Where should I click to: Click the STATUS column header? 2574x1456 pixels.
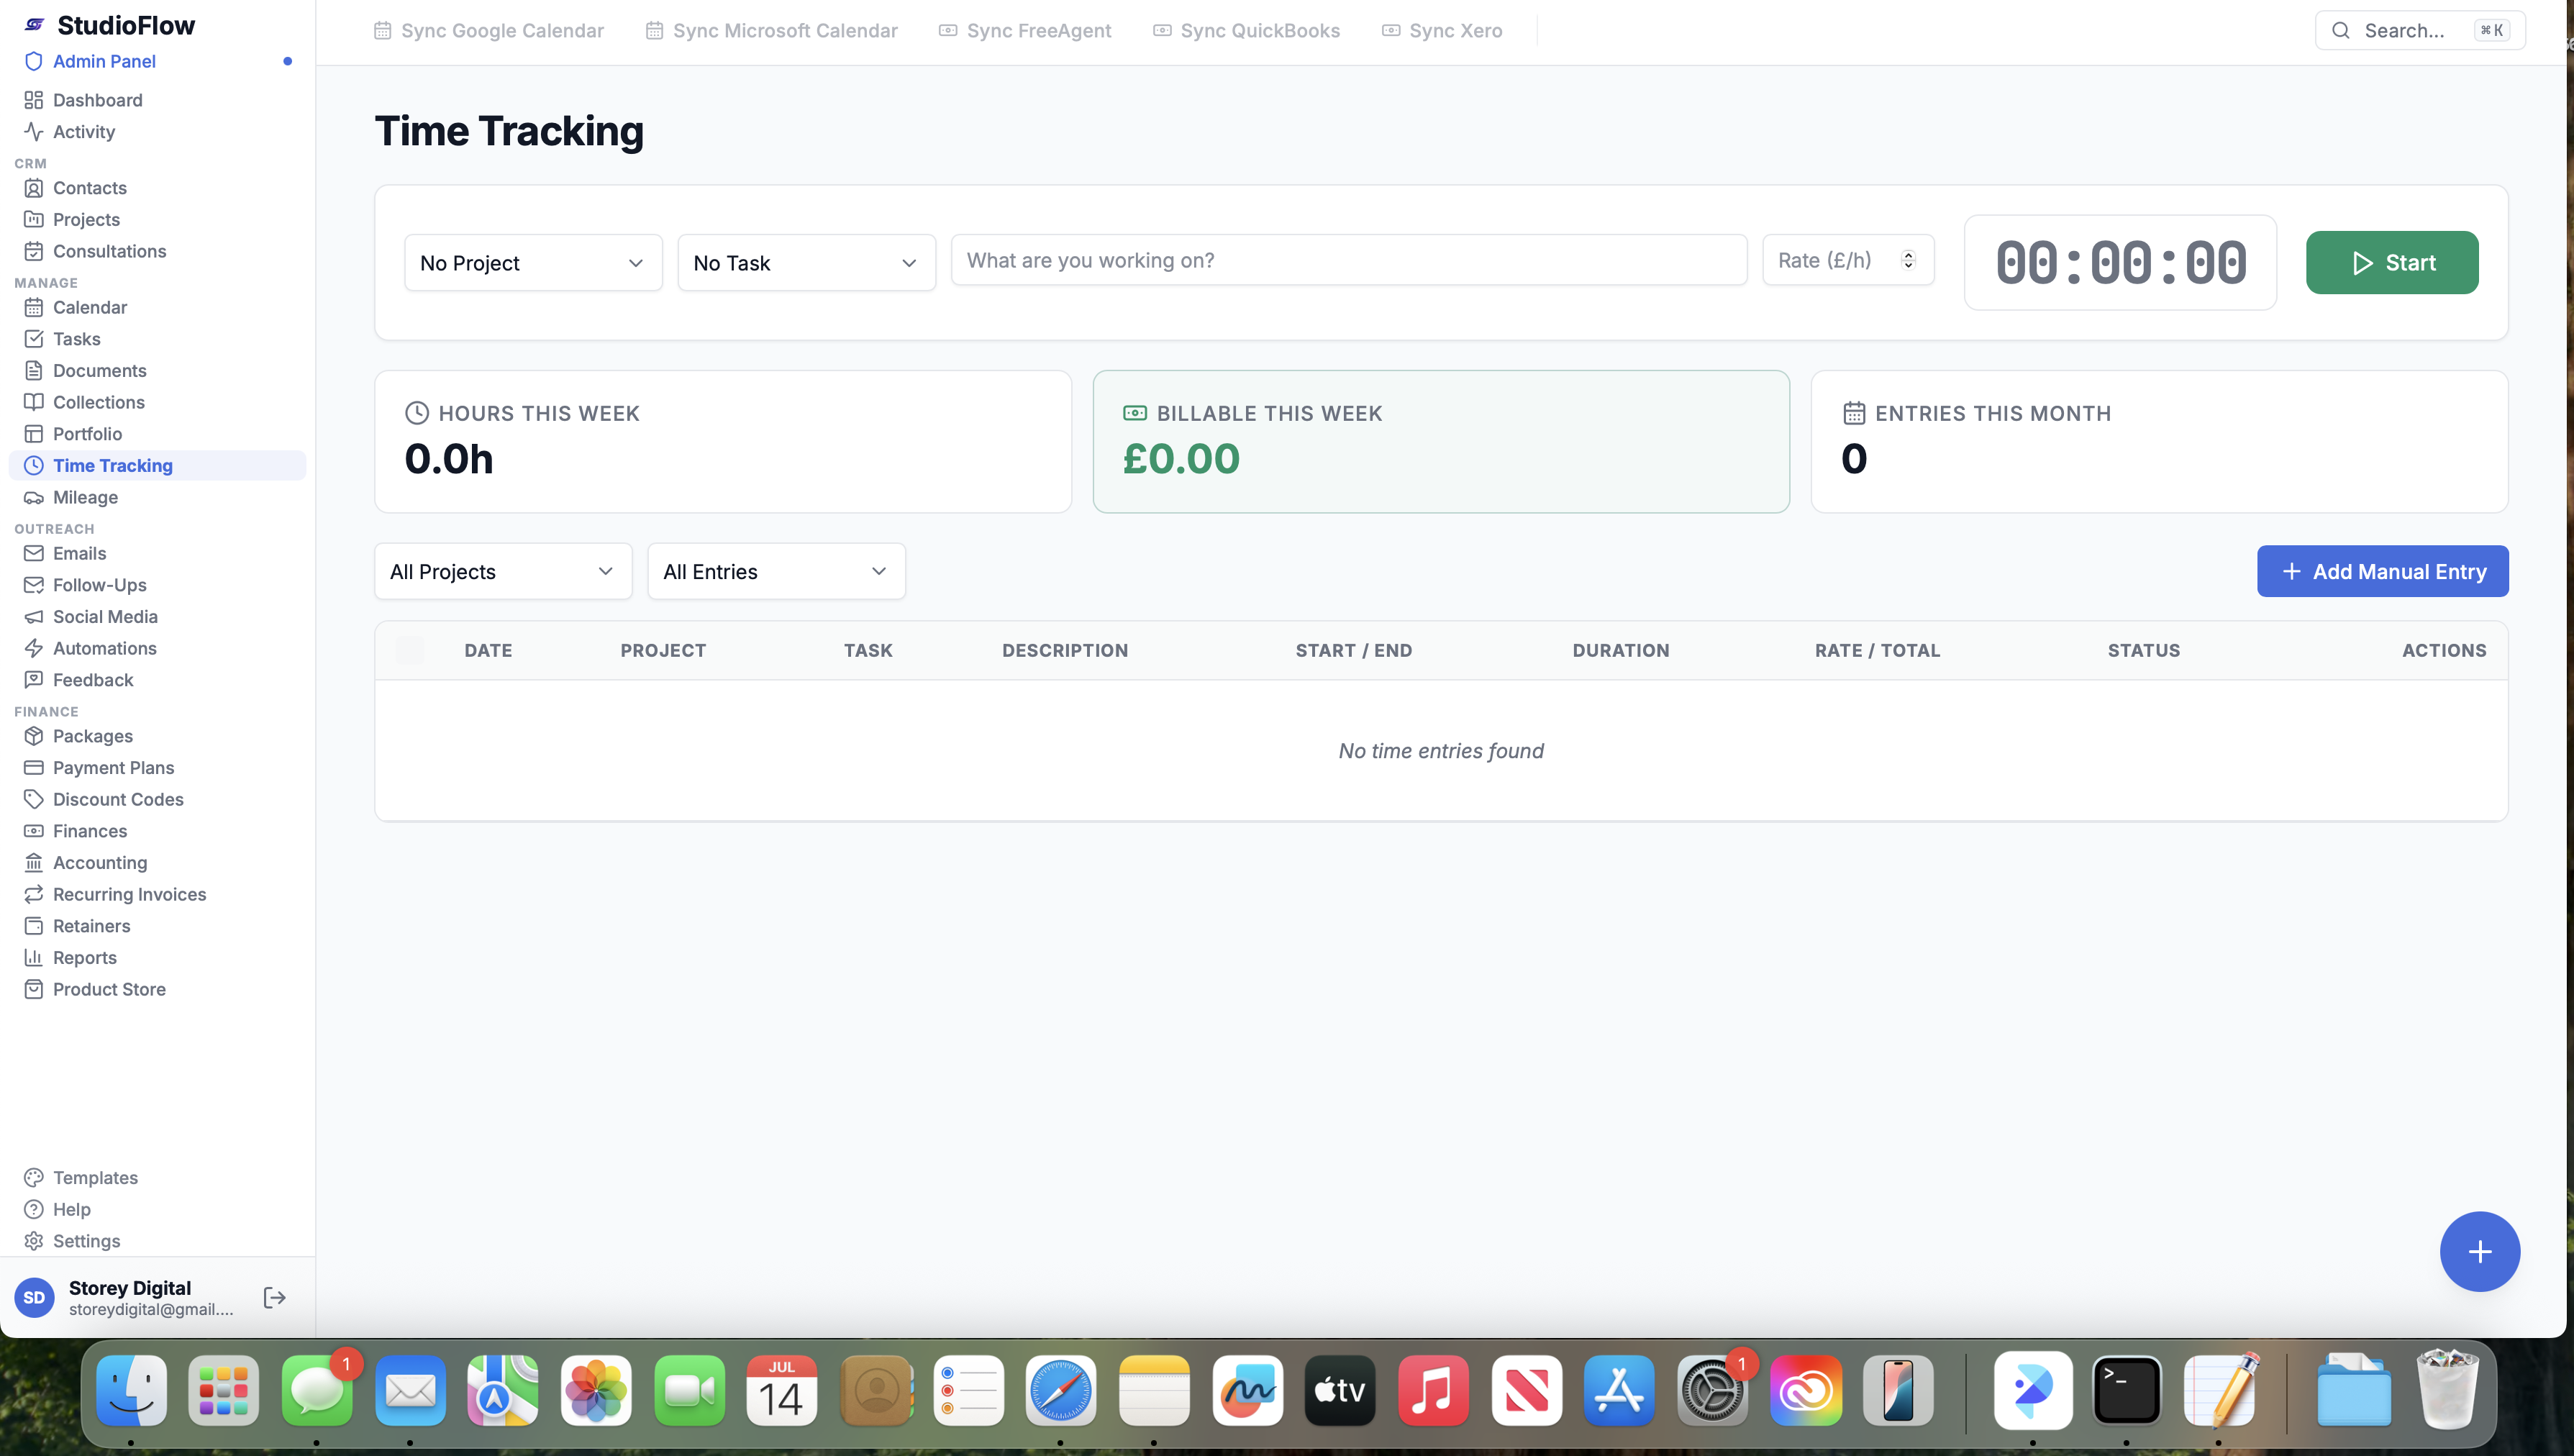pos(2143,650)
